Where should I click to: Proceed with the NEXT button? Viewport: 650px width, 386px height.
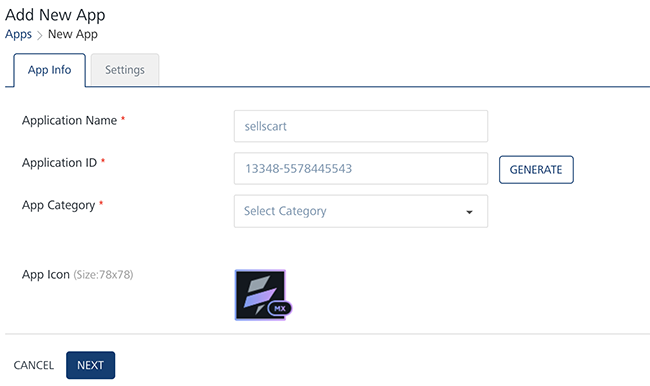coord(90,365)
